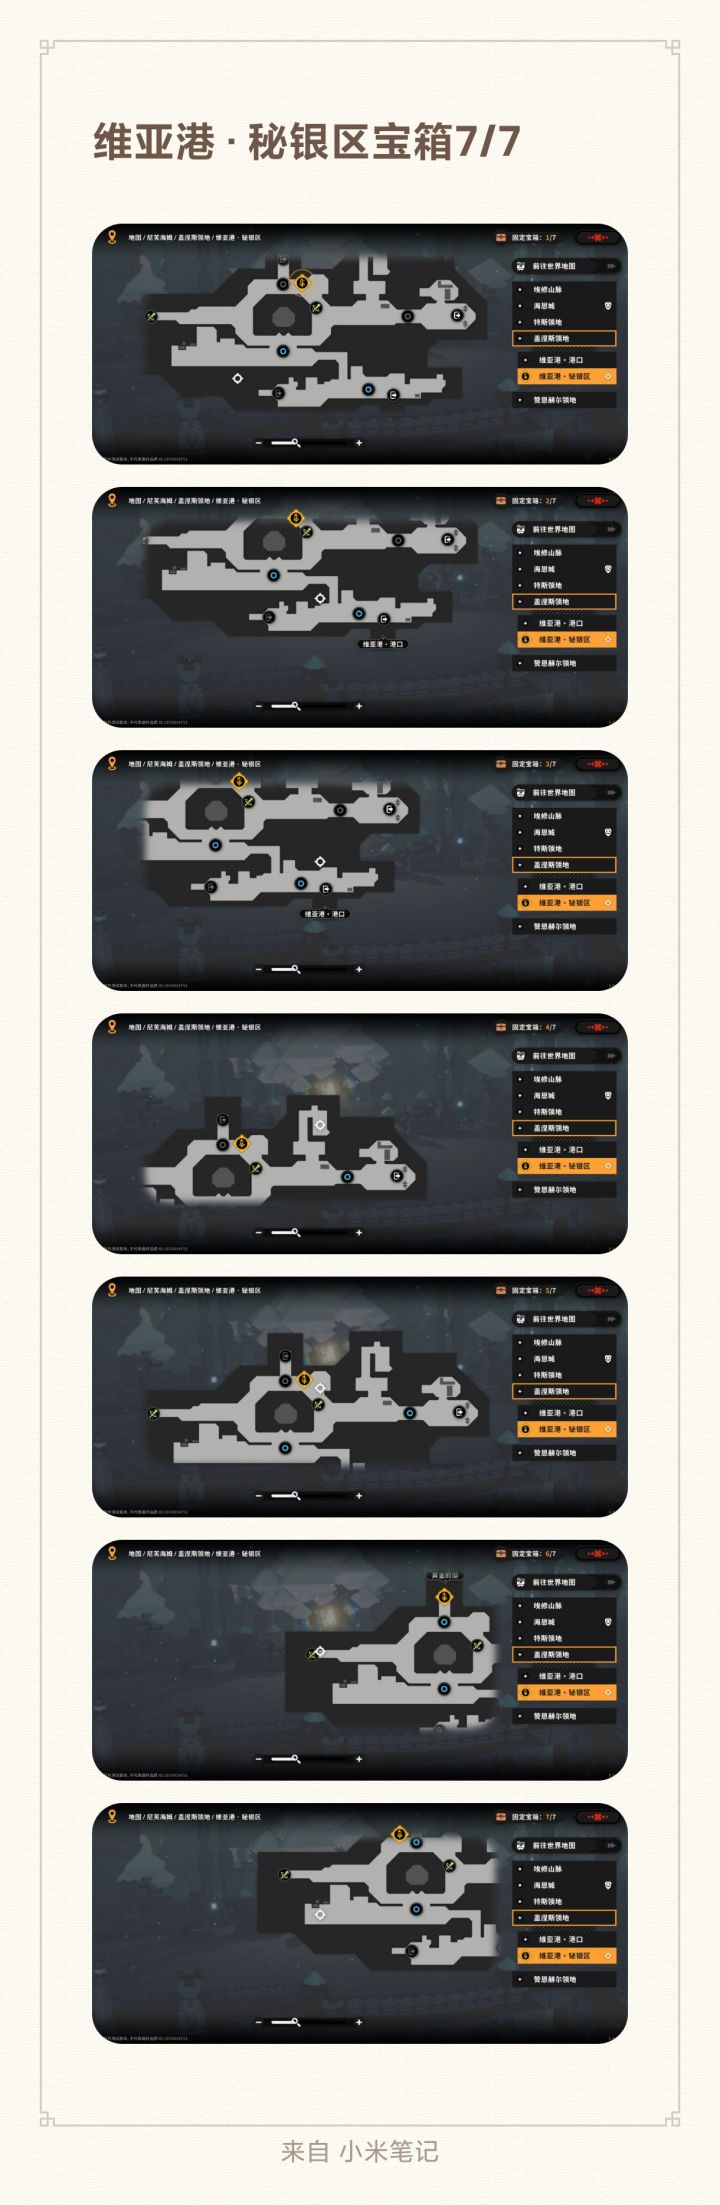Open 埃修山脉 in the 2/7 region list
The height and width of the screenshot is (2205, 720).
click(x=565, y=553)
